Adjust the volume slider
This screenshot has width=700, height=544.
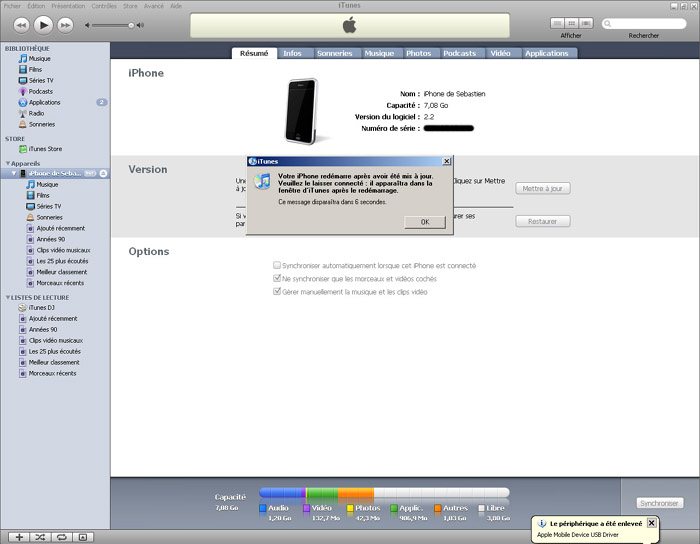coord(130,24)
